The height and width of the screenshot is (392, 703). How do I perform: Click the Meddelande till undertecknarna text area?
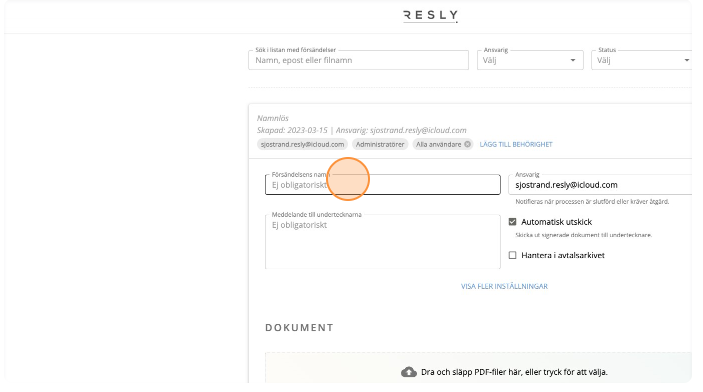(382, 242)
